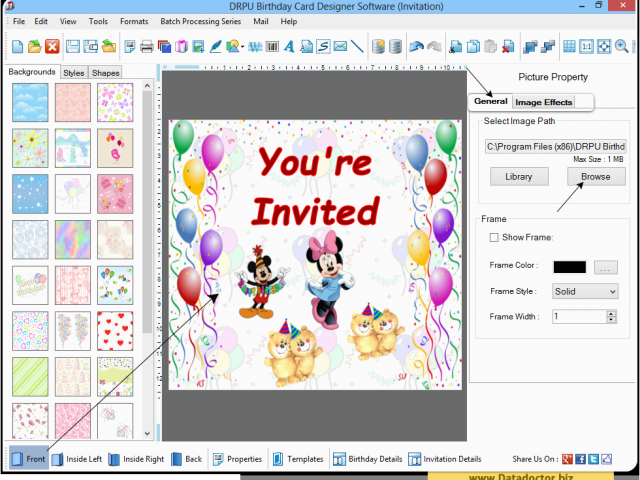640x480 pixels.
Task: Share on Google Plus icon
Action: [x=567, y=459]
